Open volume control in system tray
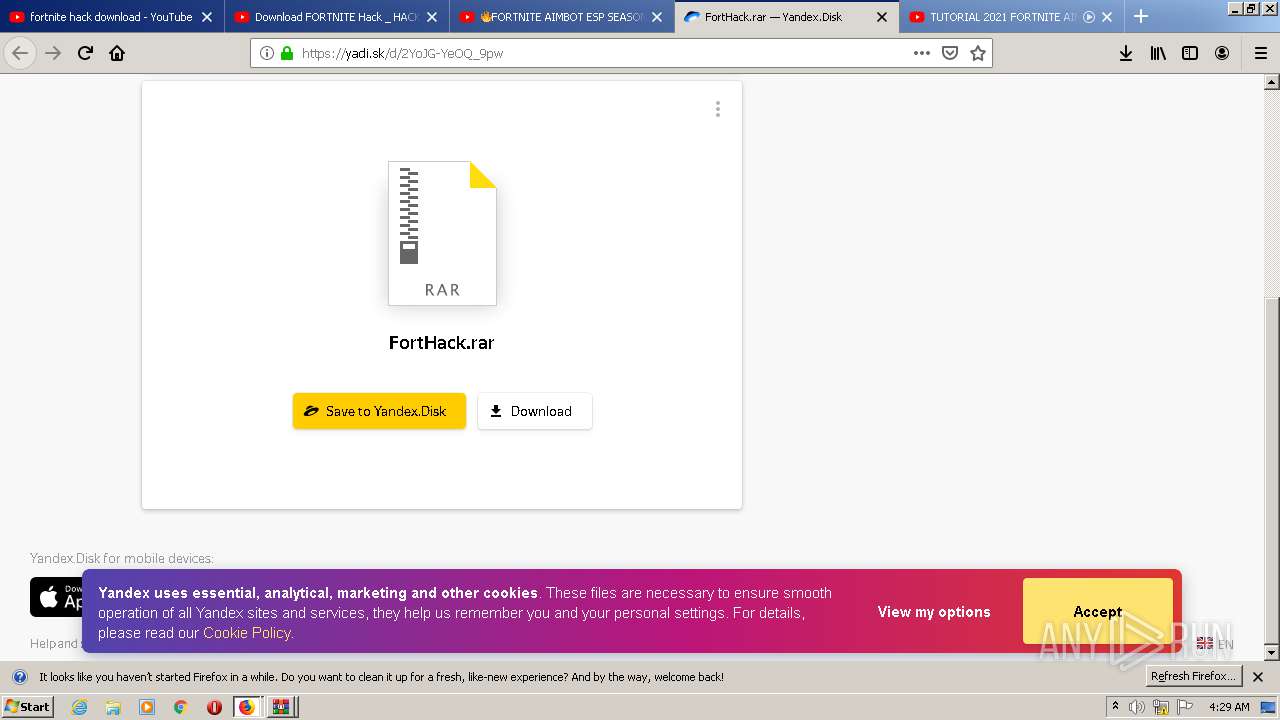Screen dimensions: 1280x720 click(1137, 707)
